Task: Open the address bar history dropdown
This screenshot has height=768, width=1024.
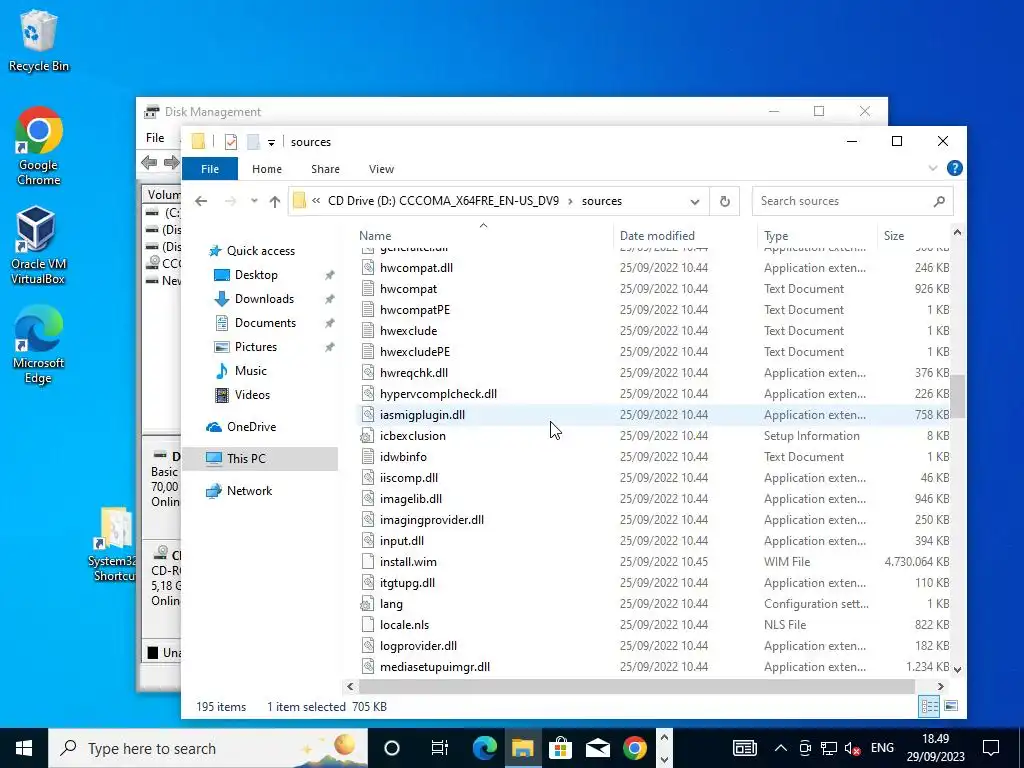Action: [695, 202]
